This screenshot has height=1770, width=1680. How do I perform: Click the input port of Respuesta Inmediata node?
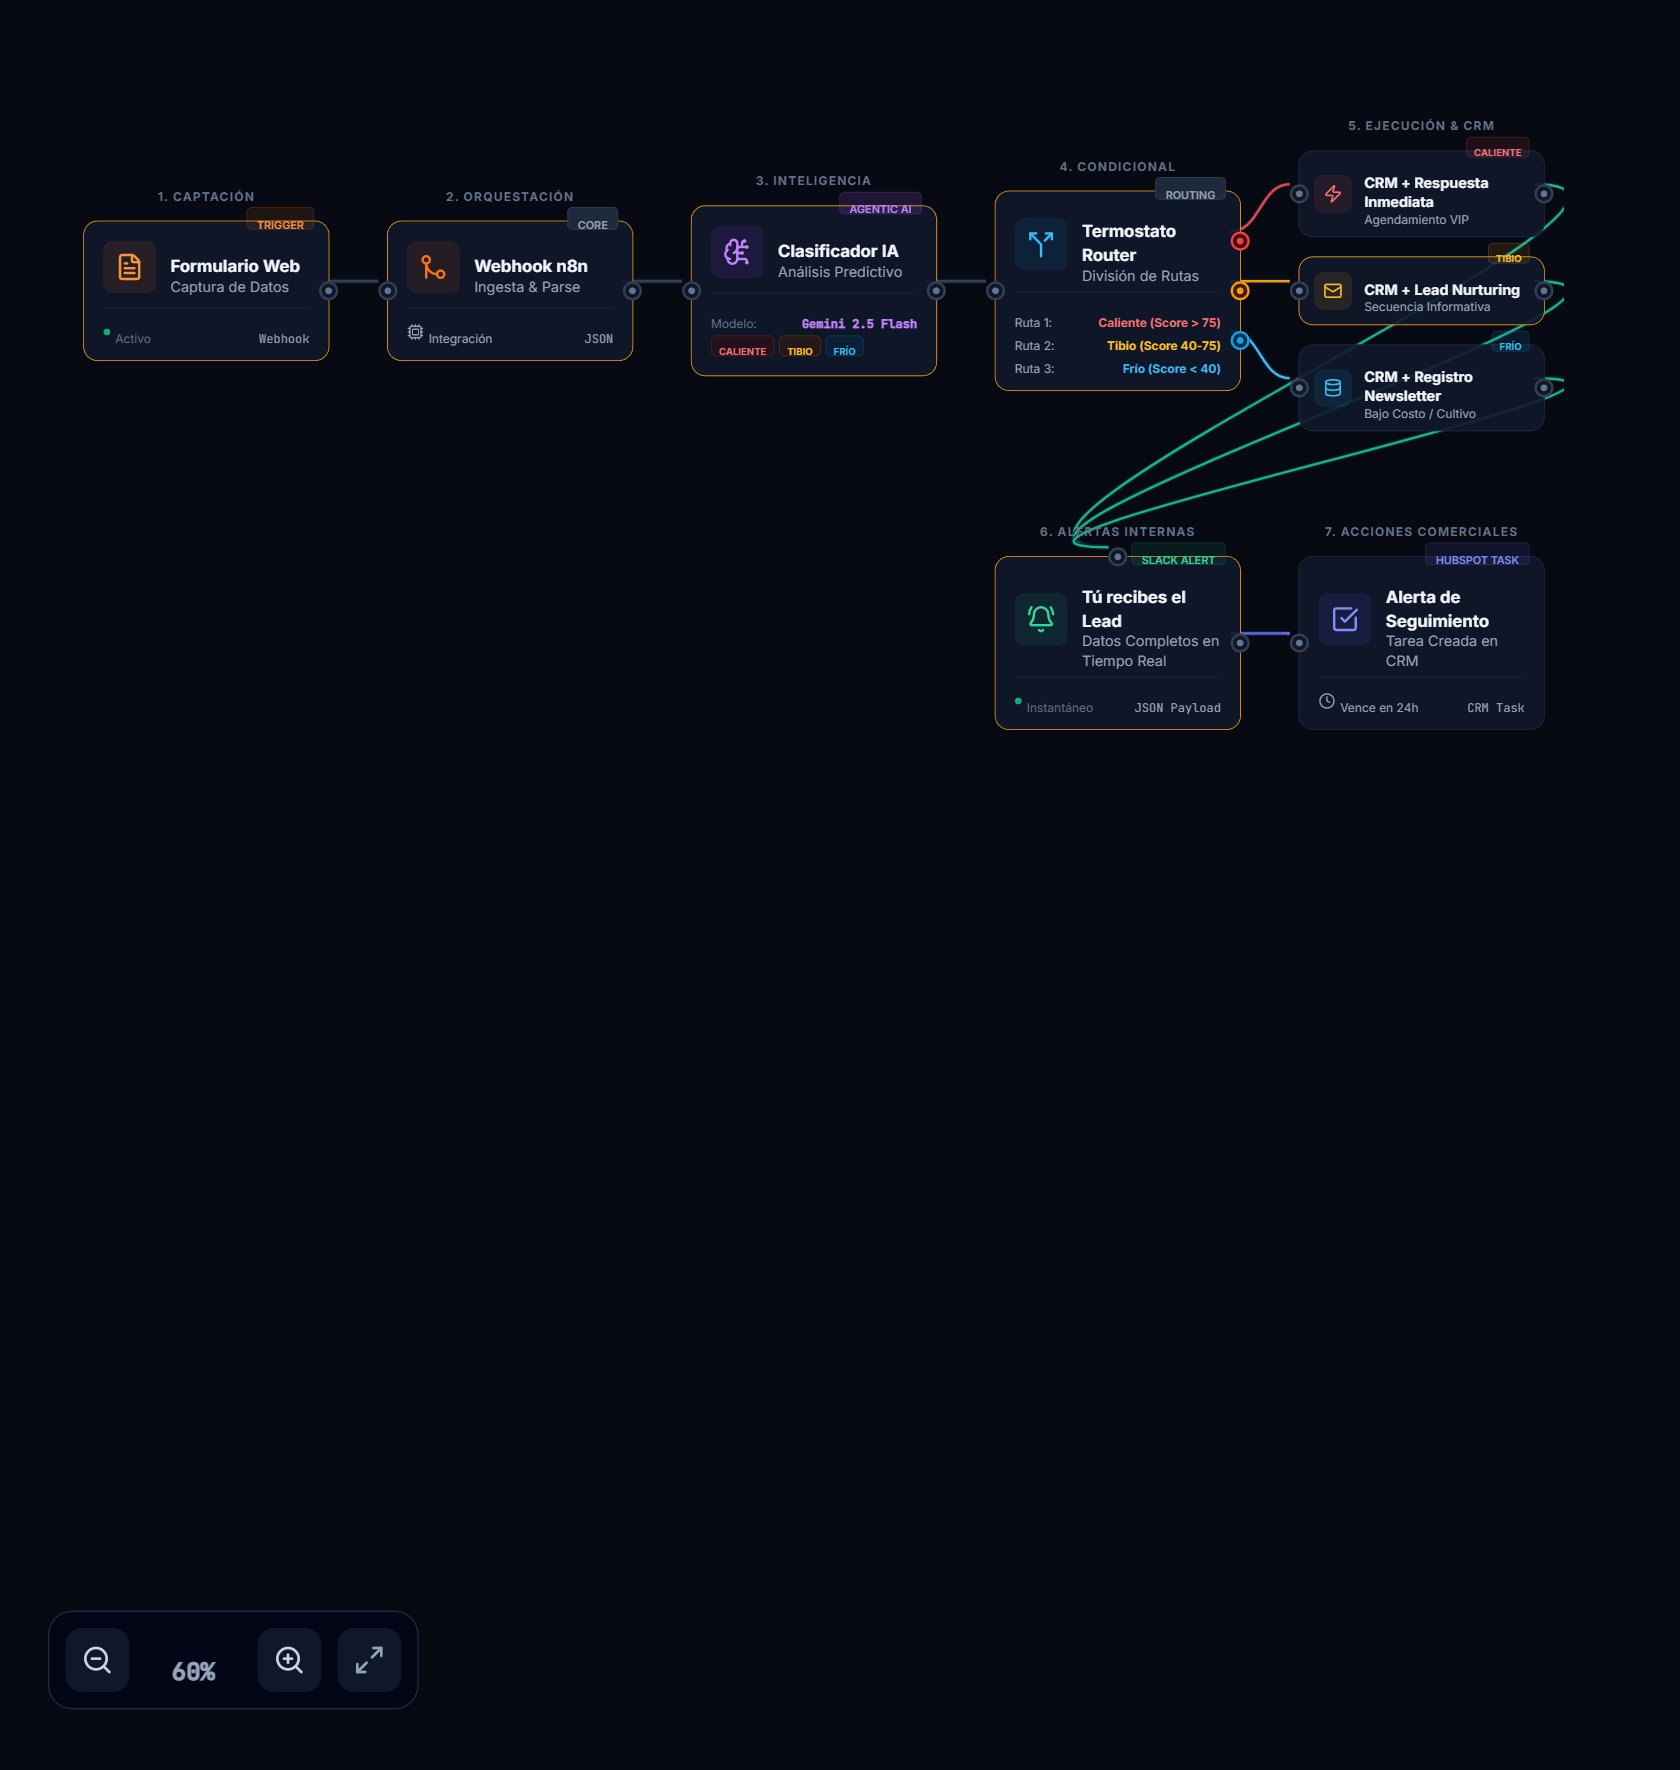point(1299,194)
